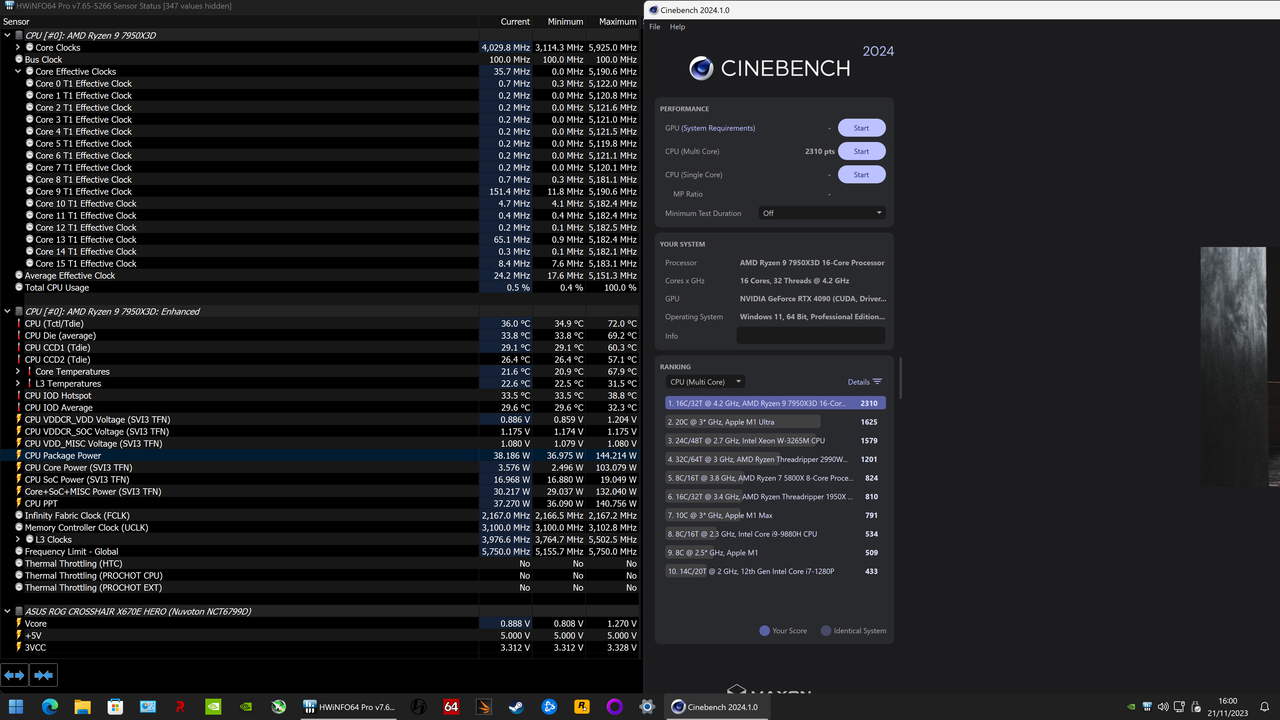Click the notification bell in the system tray
The height and width of the screenshot is (720, 1280).
[x=1265, y=707]
